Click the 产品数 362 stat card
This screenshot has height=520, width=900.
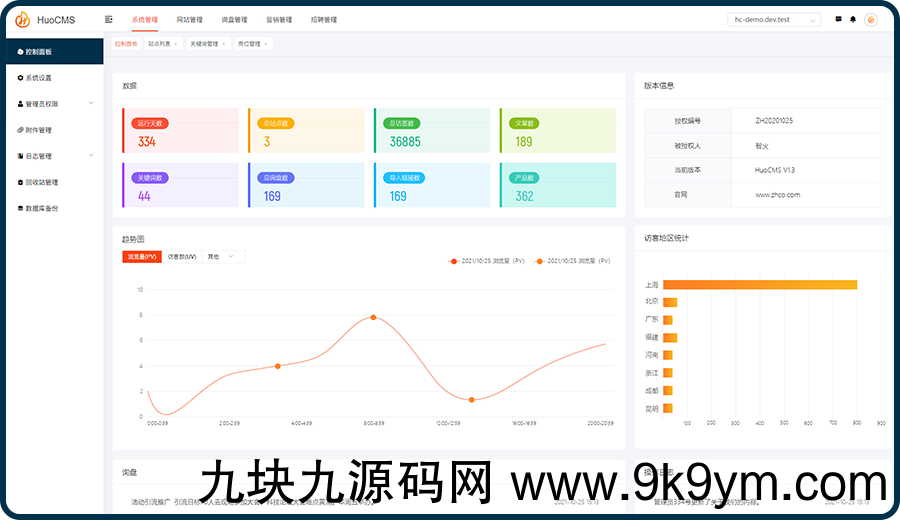(558, 185)
